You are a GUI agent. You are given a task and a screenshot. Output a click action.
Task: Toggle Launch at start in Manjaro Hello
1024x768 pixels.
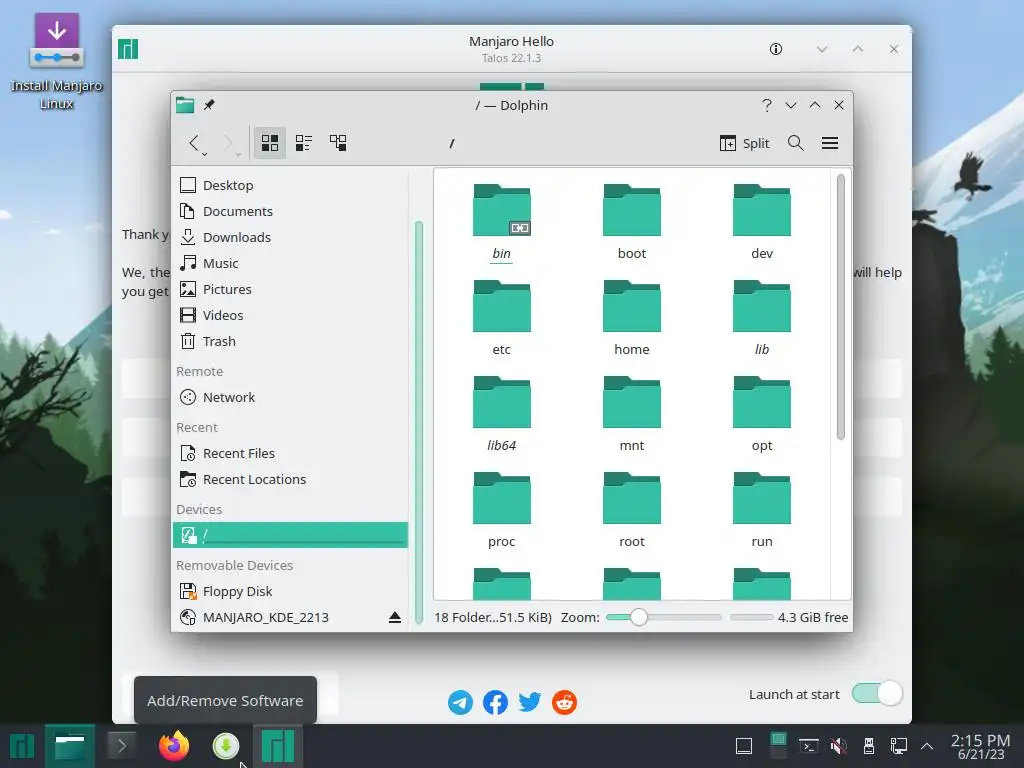[x=877, y=694]
